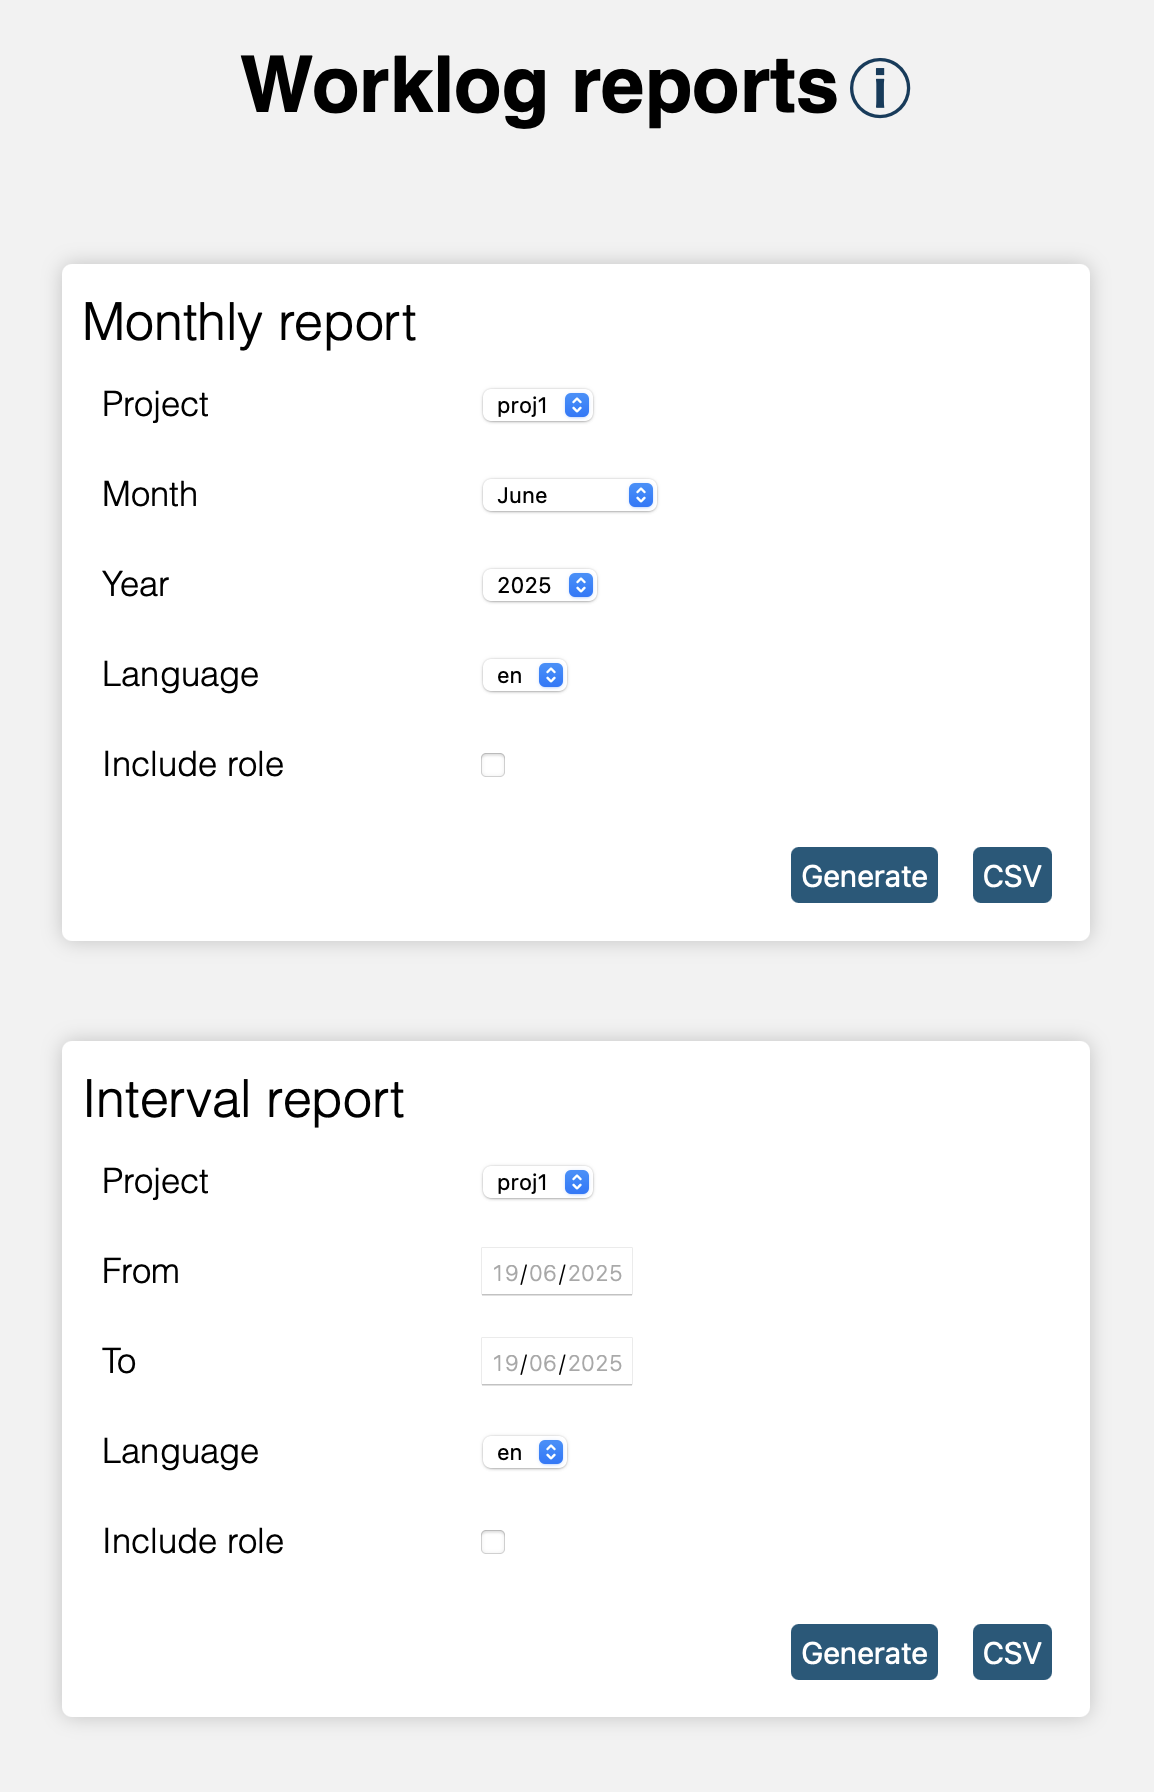Click the From label
The height and width of the screenshot is (1792, 1154).
pos(141,1271)
